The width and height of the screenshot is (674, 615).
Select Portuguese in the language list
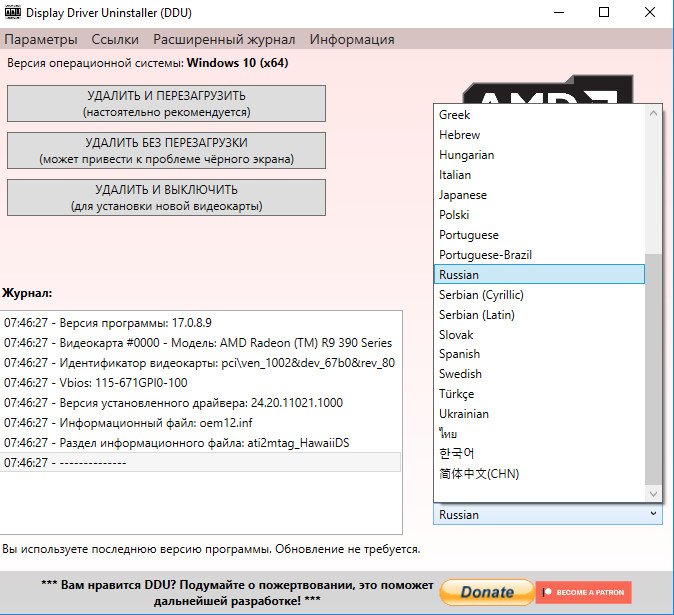click(539, 235)
